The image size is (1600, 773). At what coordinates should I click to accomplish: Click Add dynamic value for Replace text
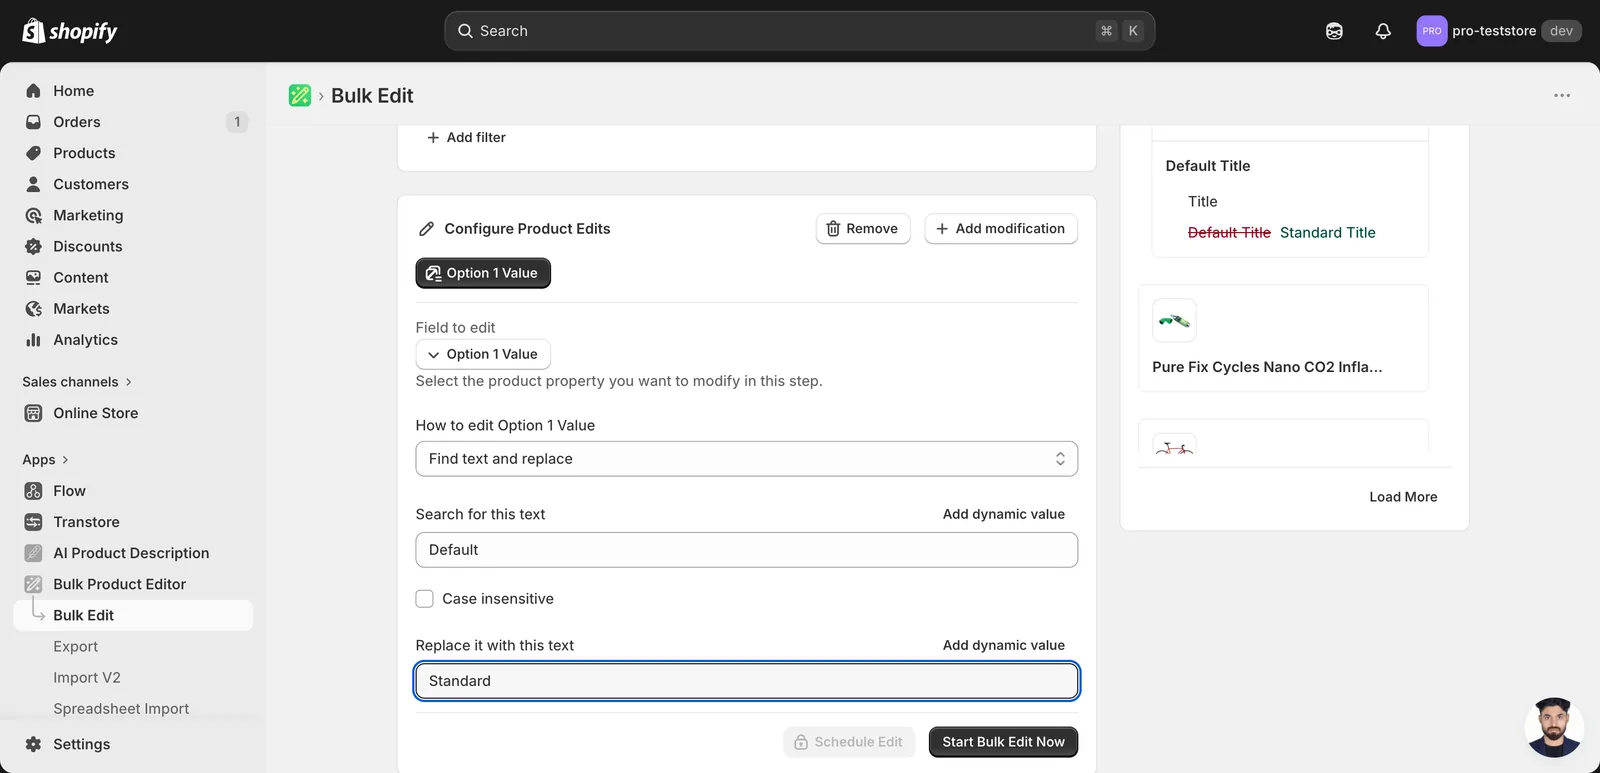click(1003, 645)
